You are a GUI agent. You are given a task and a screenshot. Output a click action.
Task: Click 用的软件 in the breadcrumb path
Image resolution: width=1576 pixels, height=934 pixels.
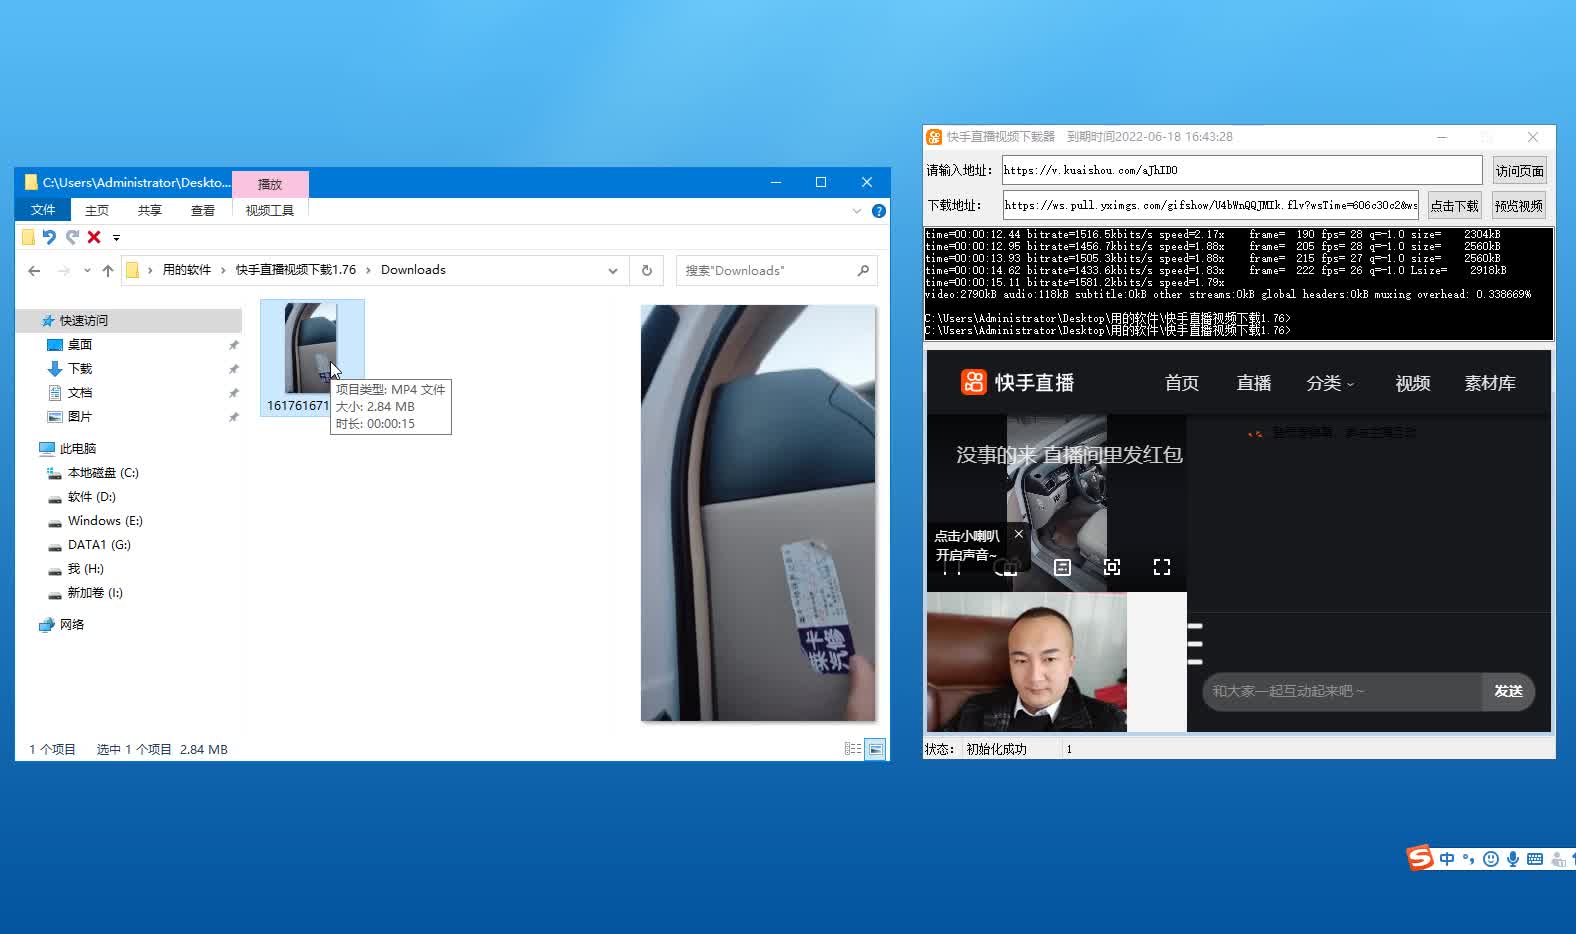coord(187,270)
